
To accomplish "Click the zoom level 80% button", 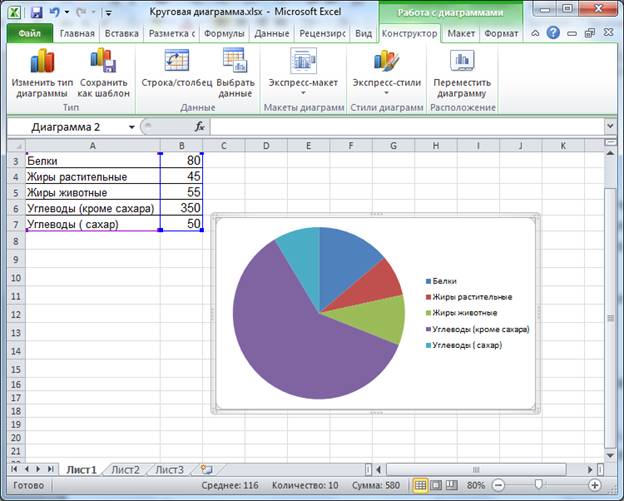I will click(476, 485).
